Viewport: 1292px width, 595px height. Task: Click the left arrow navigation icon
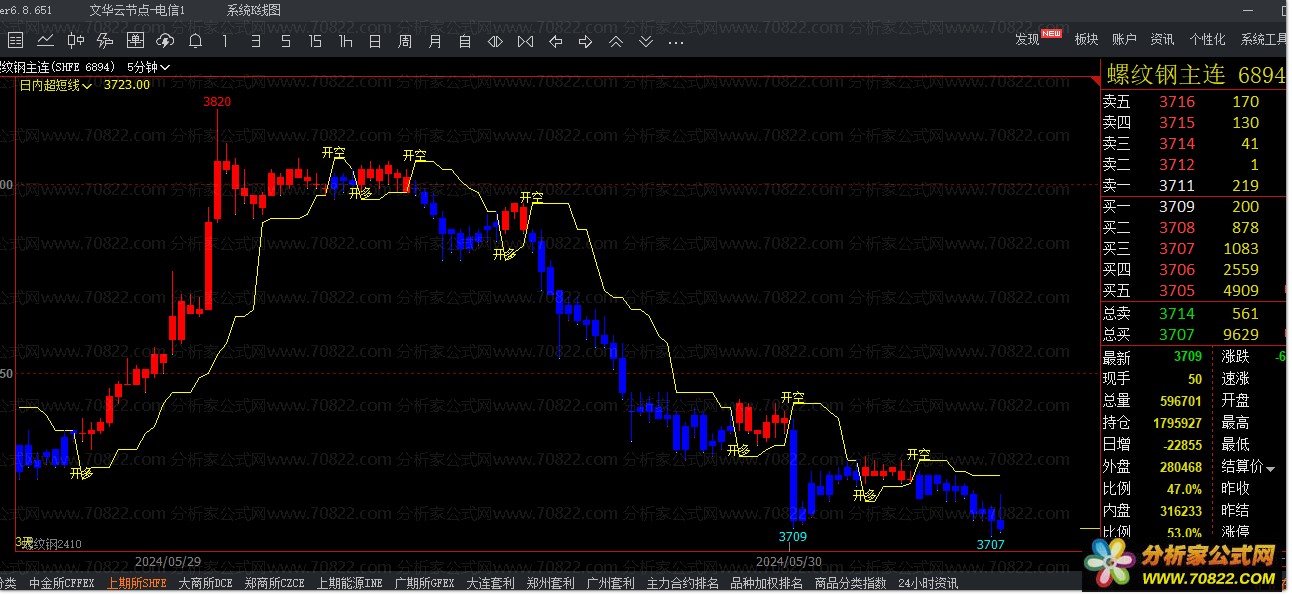pos(556,41)
